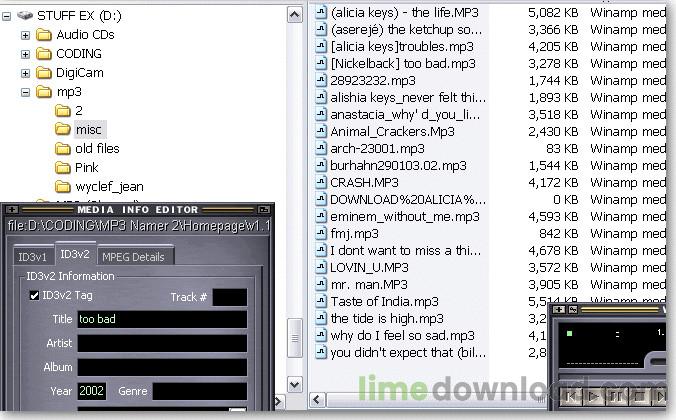
Task: Click the wyclef_jean folder icon
Action: click(x=63, y=186)
